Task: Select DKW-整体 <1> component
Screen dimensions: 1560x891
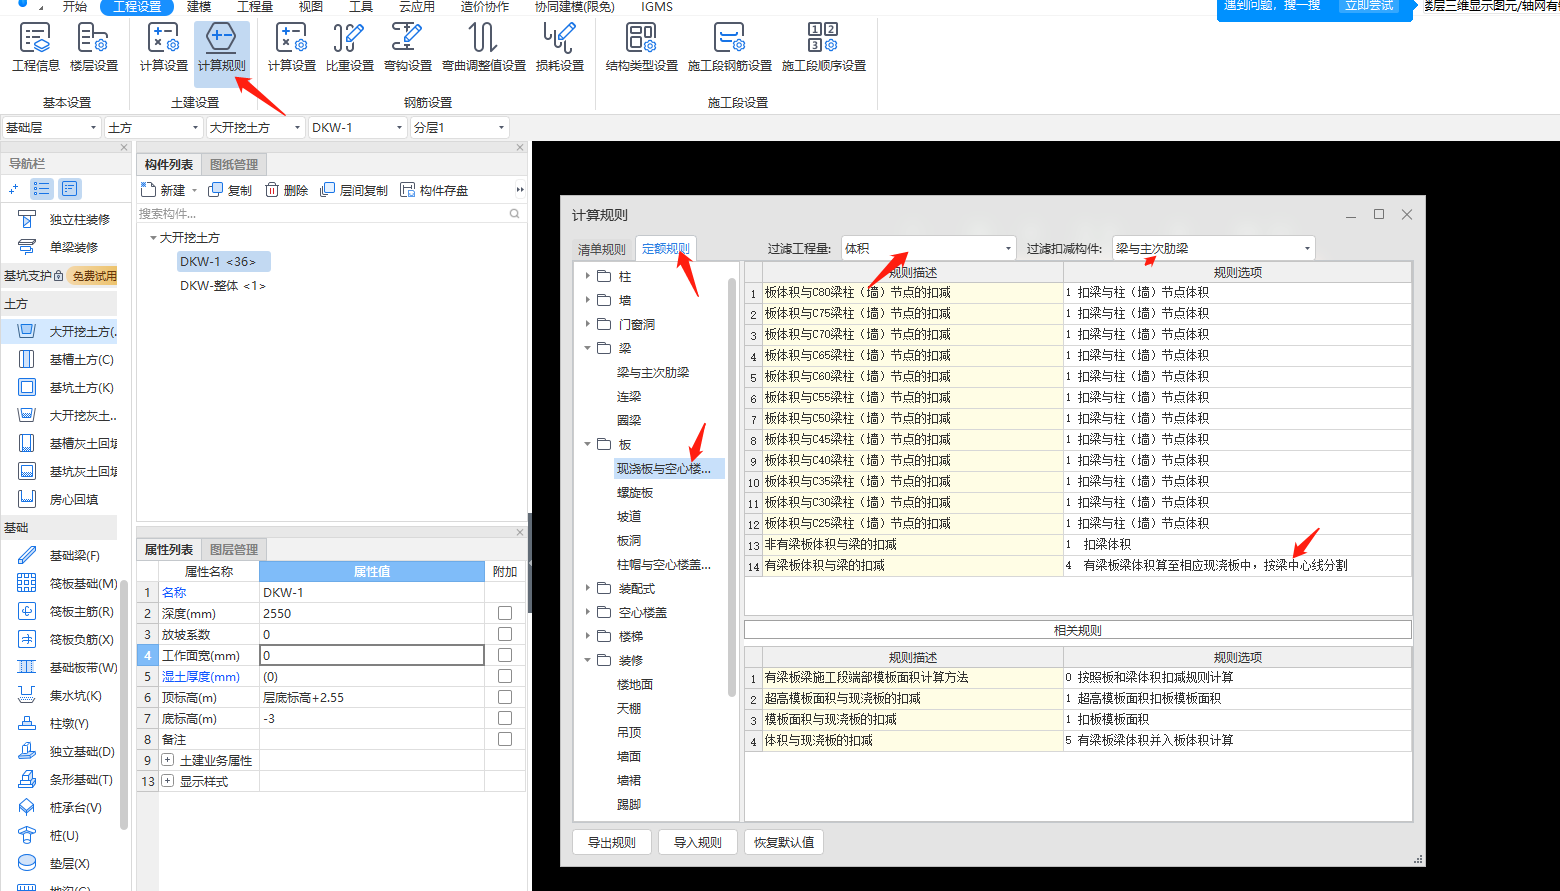Action: (223, 286)
